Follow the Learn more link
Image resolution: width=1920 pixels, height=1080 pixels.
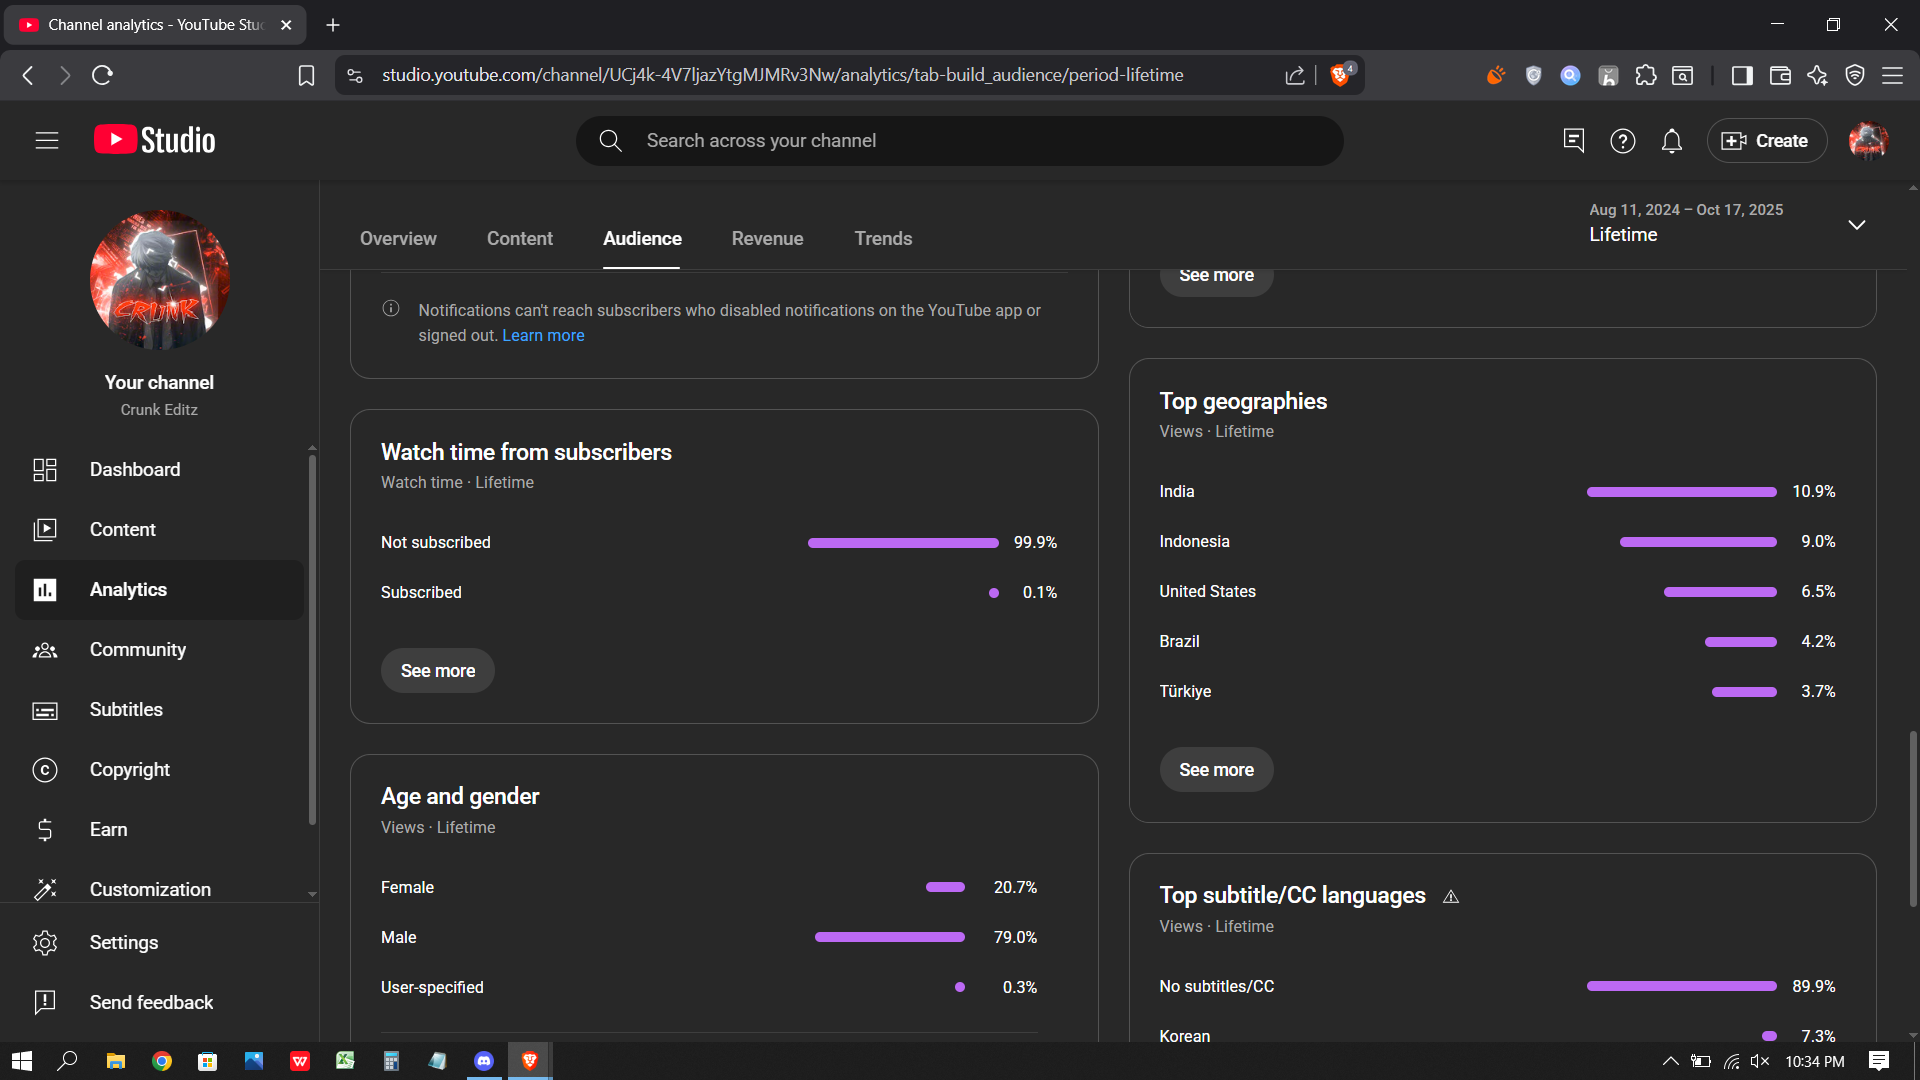[543, 335]
